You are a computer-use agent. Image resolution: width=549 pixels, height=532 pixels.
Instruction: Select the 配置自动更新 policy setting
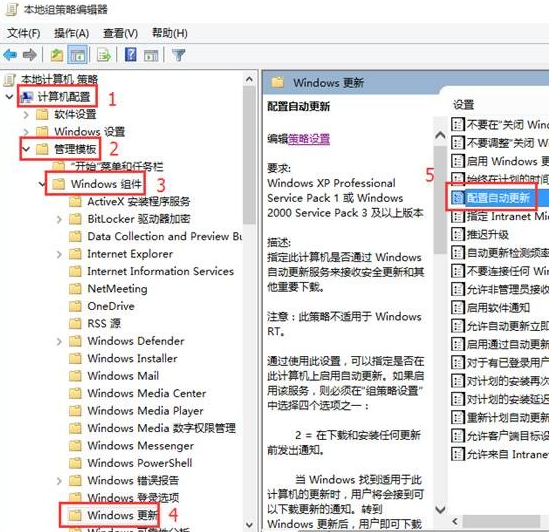498,198
